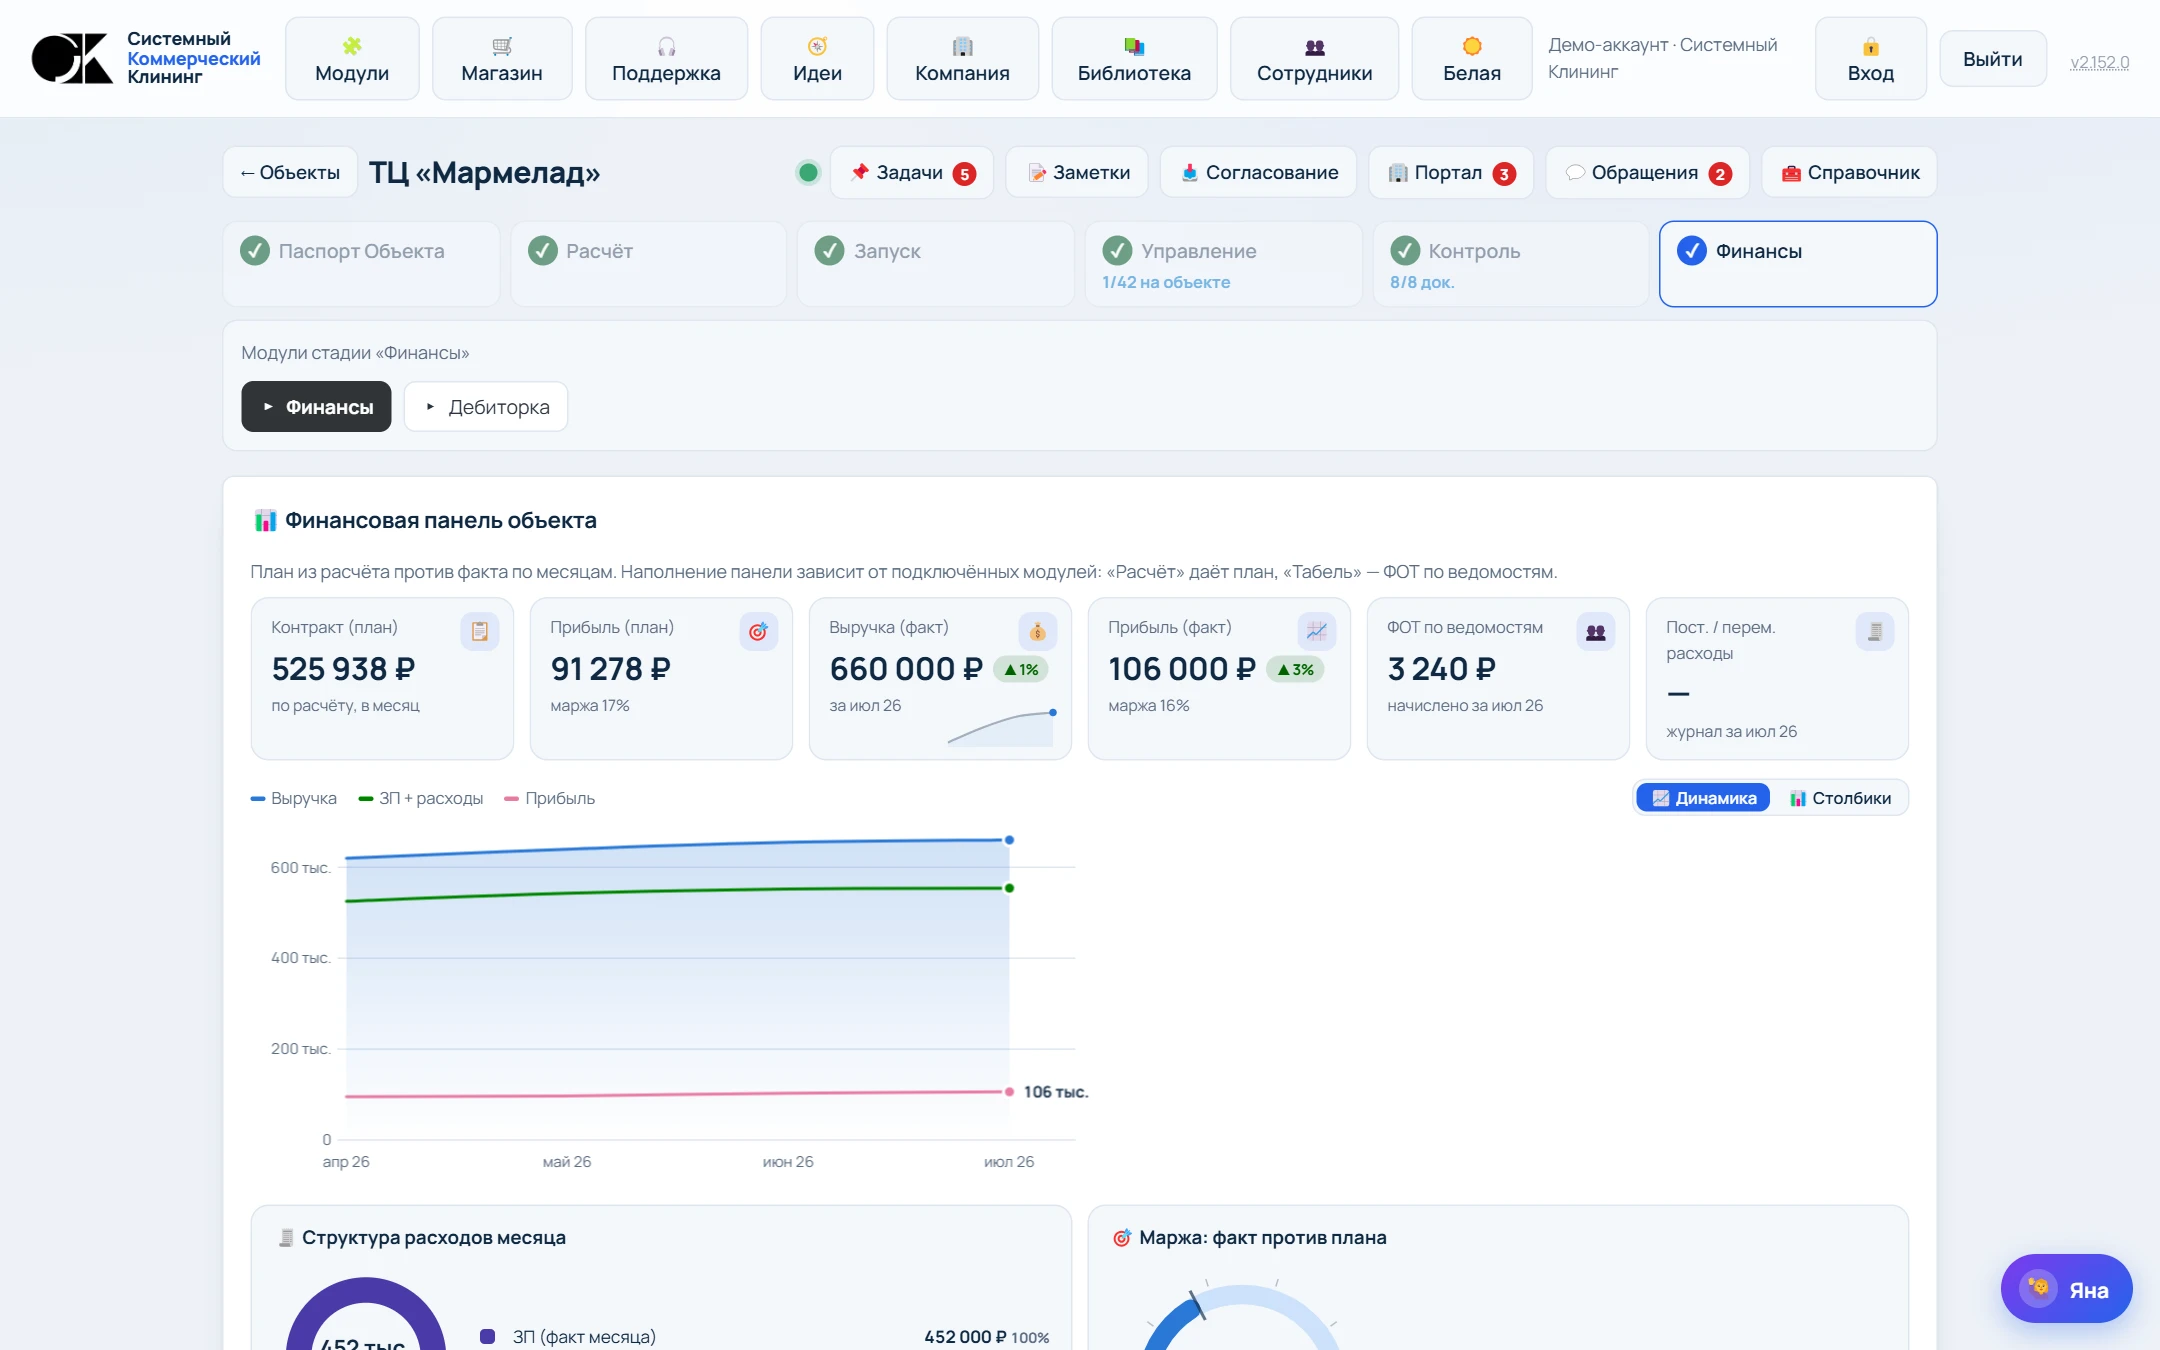
Task: Open the Яна assistant chat button
Action: coord(2066,1289)
